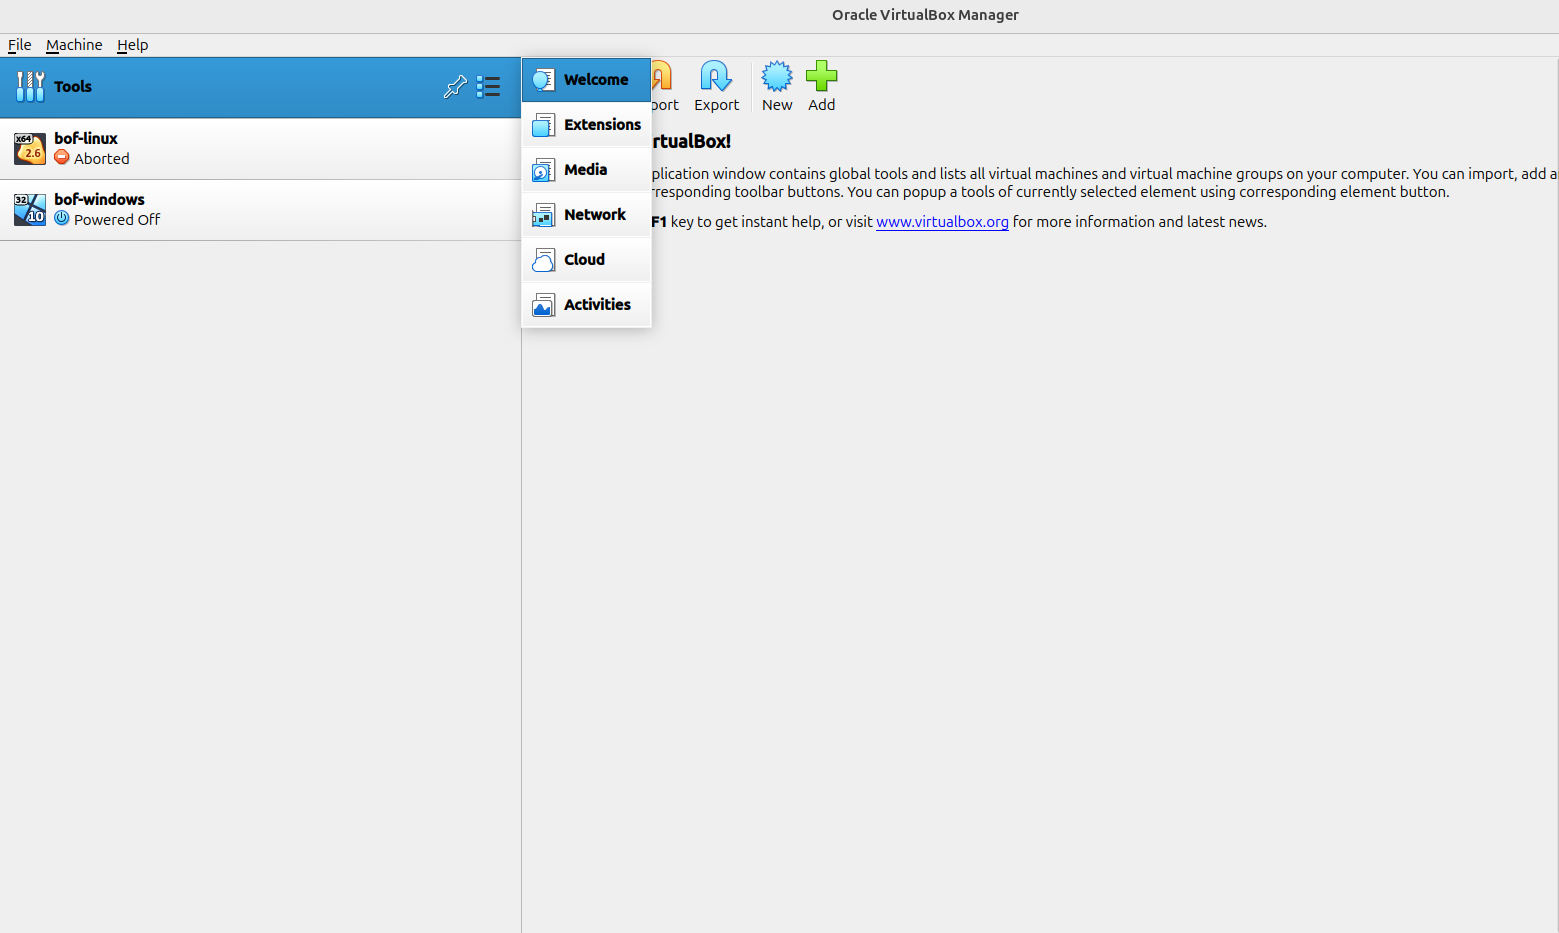Viewport: 1559px width, 933px height.
Task: Open the Machine menu
Action: (74, 45)
